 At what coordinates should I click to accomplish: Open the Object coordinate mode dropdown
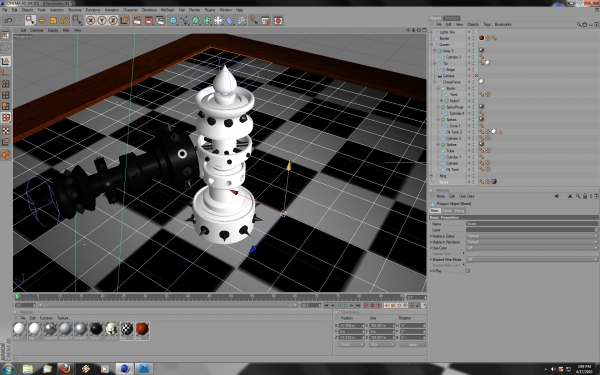351,344
